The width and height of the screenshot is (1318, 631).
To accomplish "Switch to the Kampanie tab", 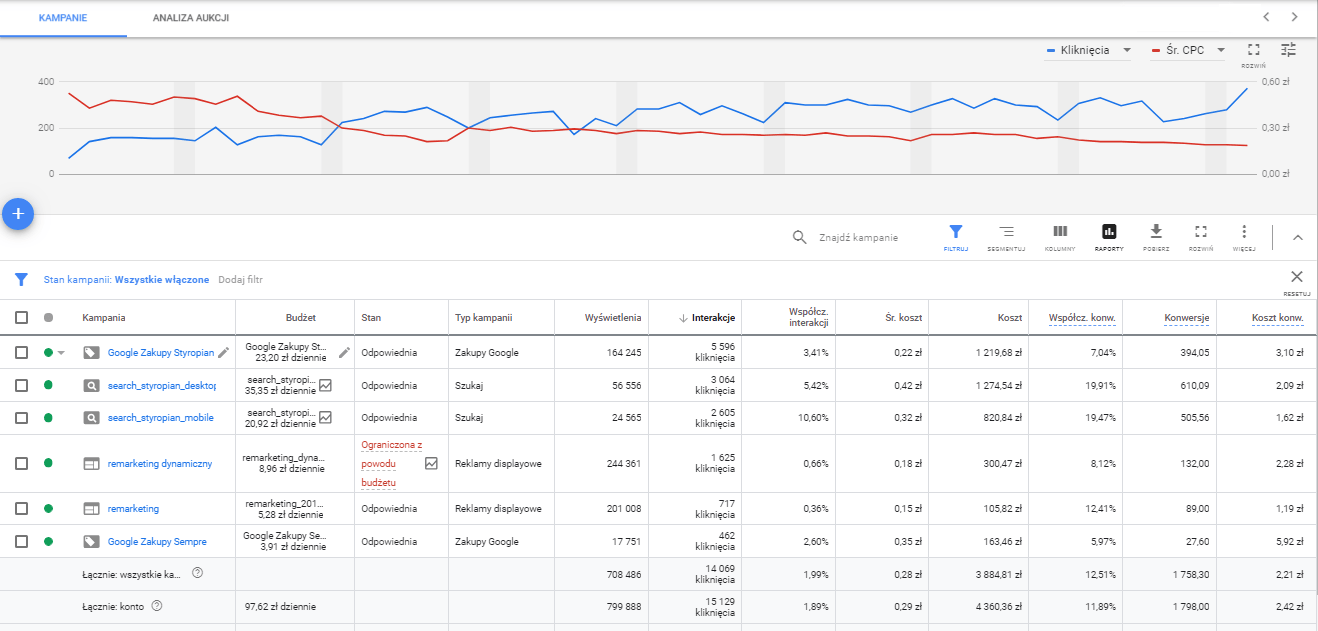I will tap(63, 18).
